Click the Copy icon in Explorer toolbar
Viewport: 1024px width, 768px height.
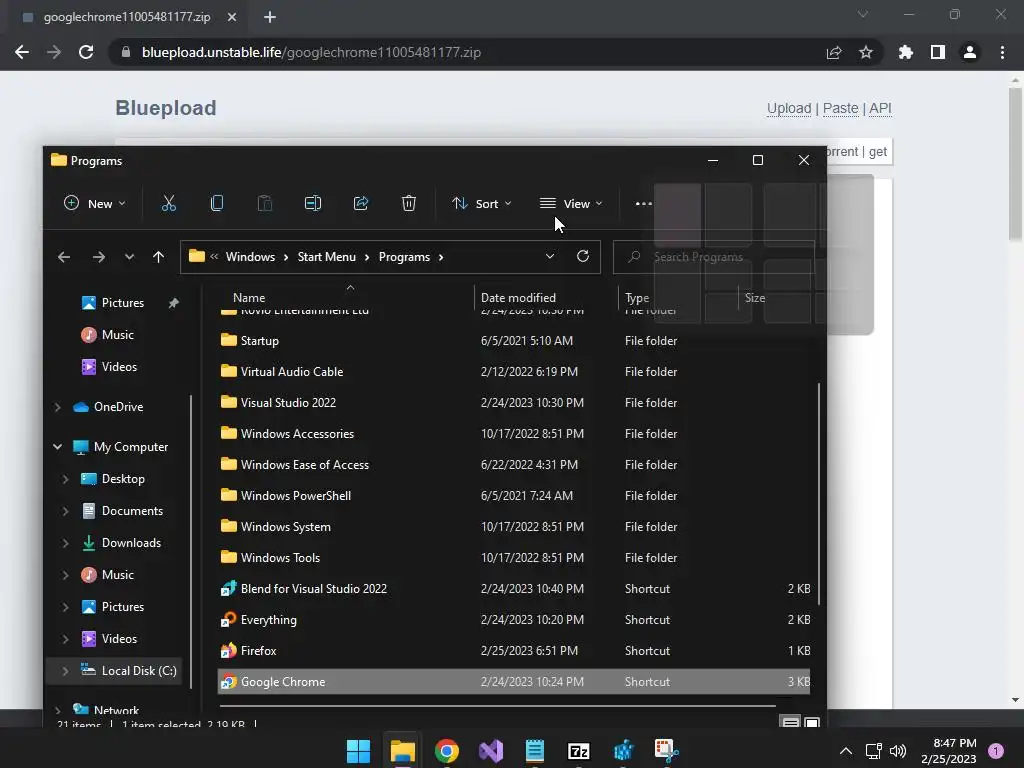(x=217, y=204)
